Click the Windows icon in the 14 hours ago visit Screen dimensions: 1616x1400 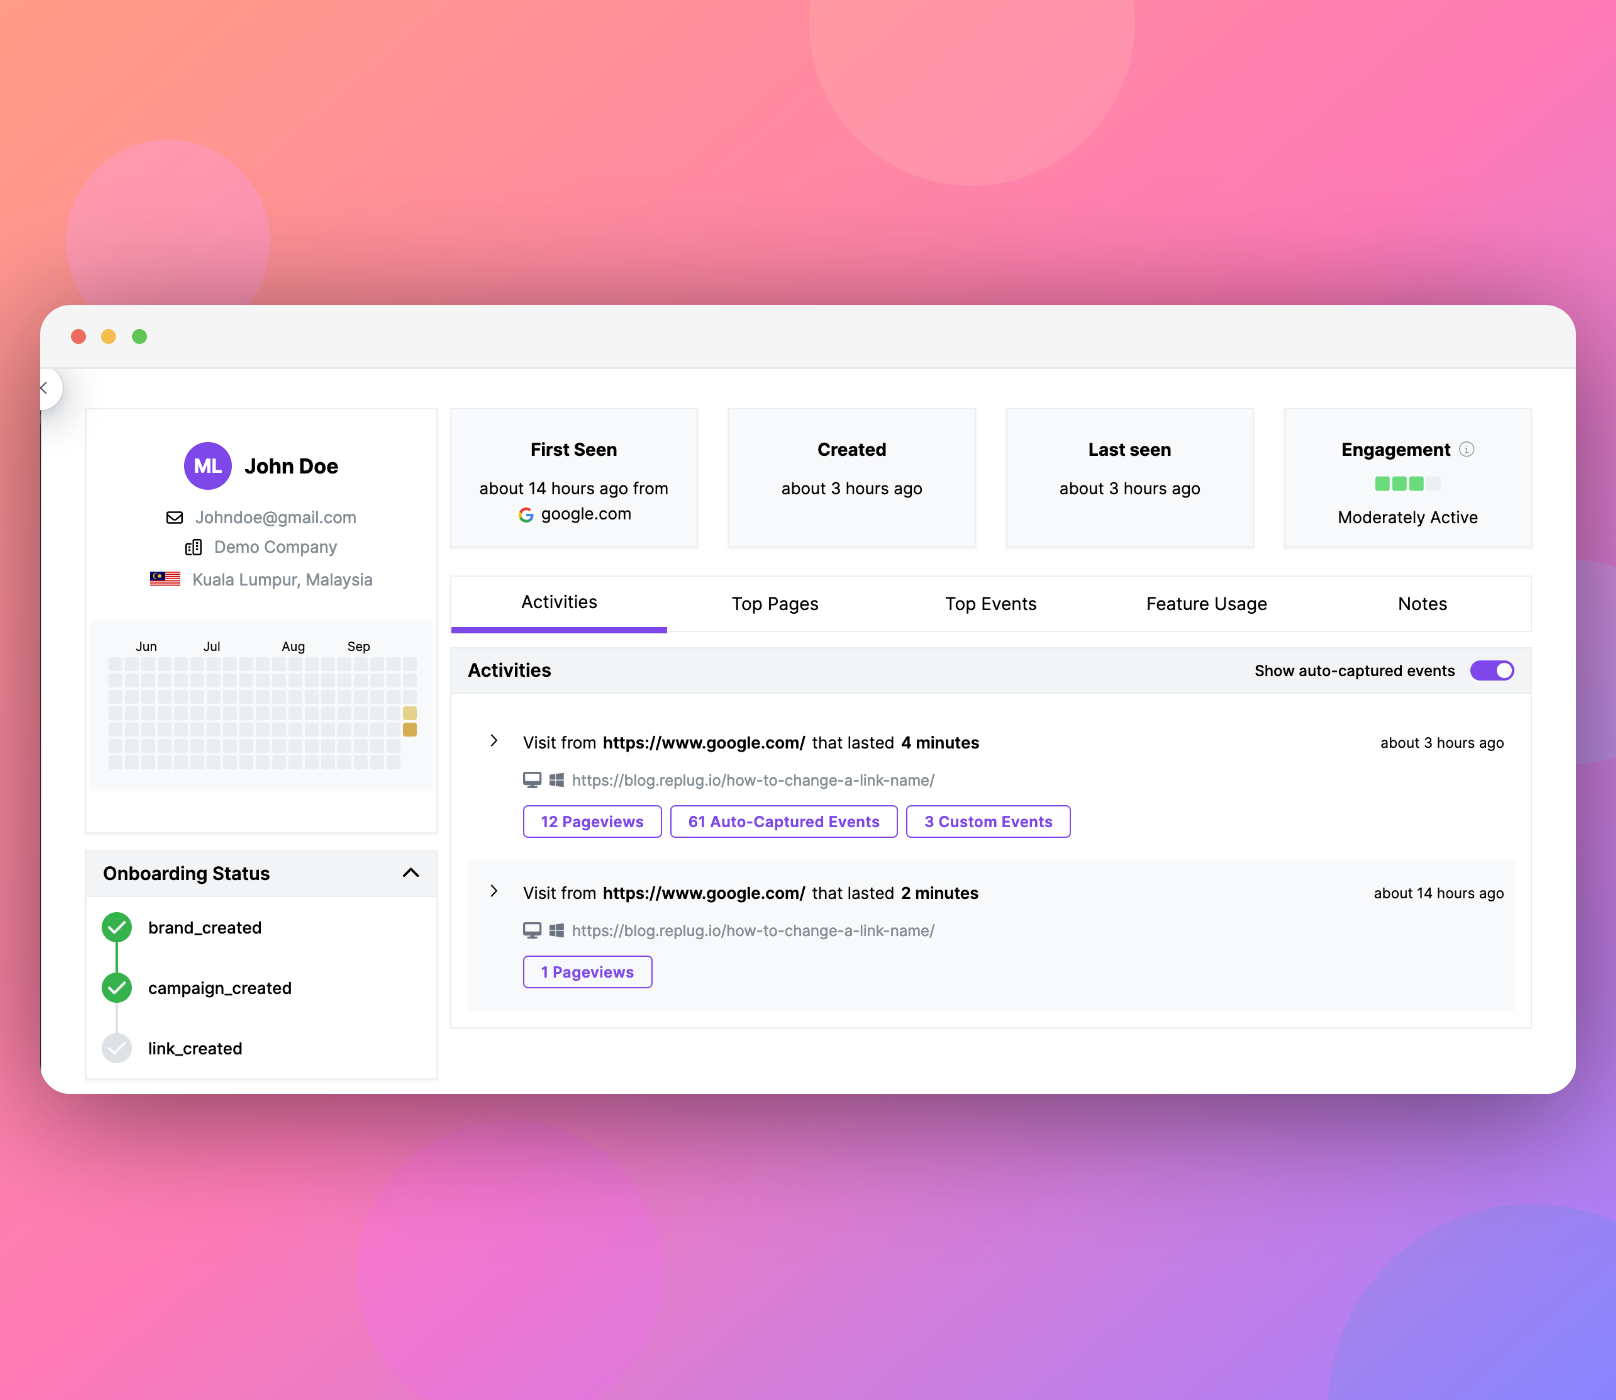[x=557, y=930]
